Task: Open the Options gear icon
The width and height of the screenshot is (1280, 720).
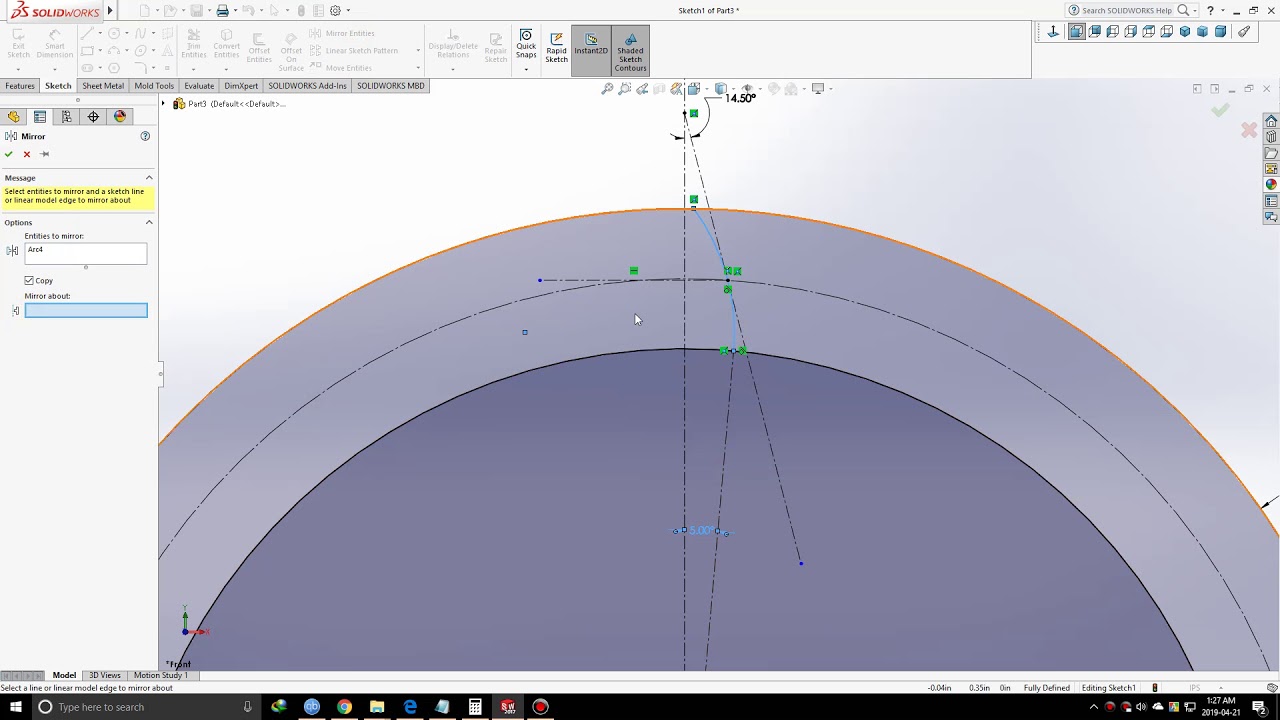Action: tap(335, 11)
